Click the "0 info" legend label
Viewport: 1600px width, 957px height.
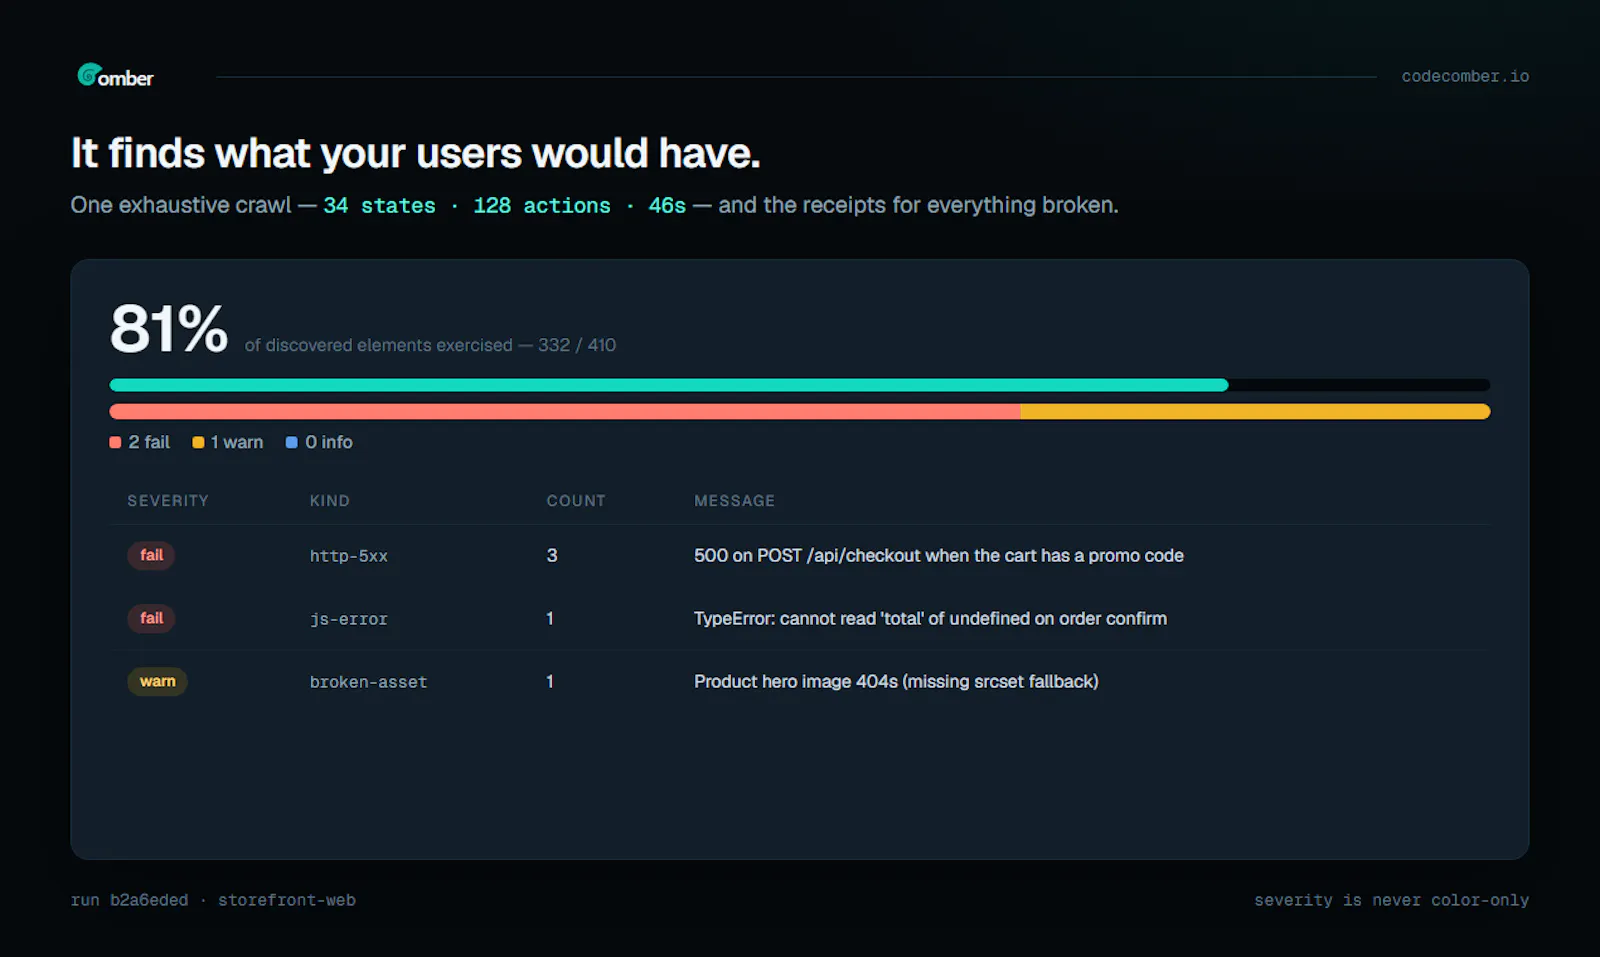(x=329, y=442)
